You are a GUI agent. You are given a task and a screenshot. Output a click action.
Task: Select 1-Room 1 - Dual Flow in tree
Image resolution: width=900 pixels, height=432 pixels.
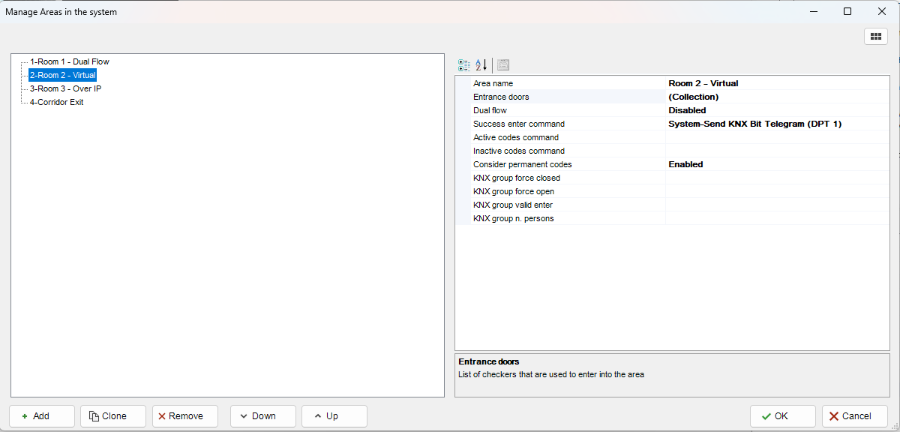(x=69, y=62)
